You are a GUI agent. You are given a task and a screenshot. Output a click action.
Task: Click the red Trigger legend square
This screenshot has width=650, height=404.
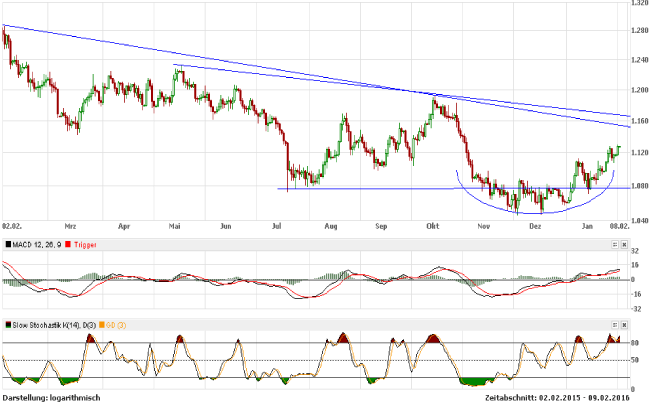(x=66, y=242)
